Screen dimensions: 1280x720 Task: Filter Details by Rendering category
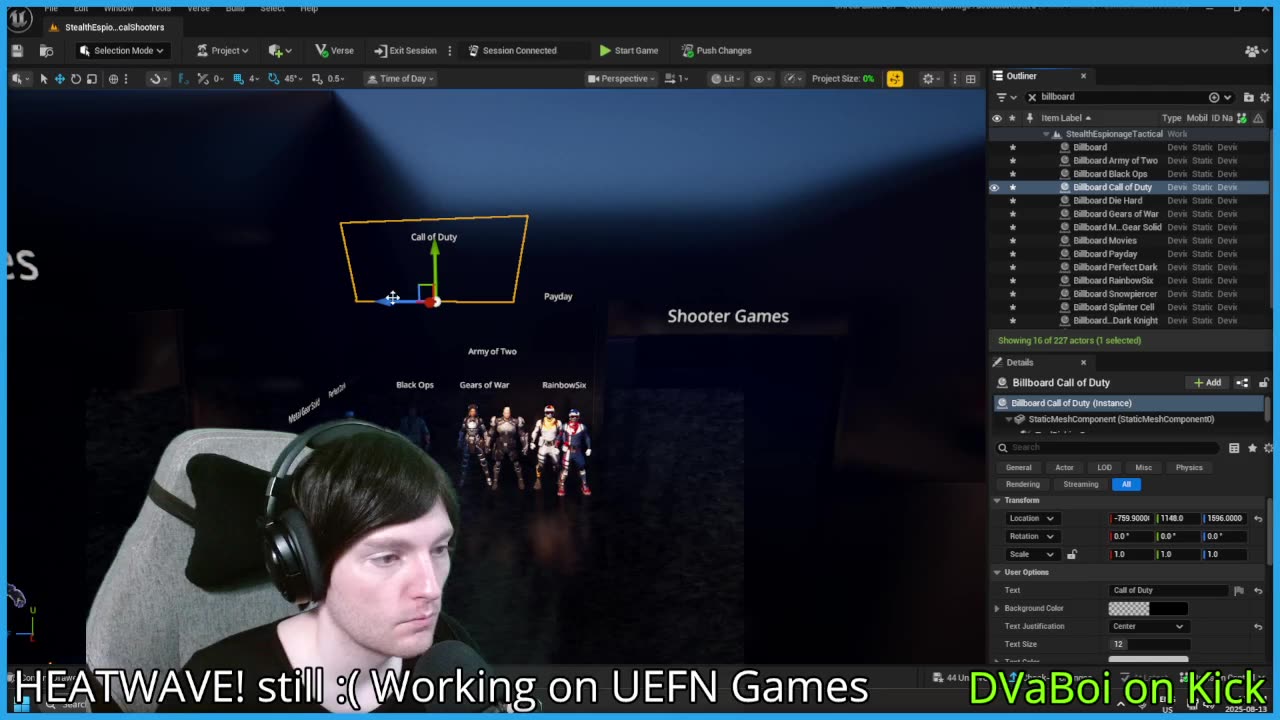tap(1022, 484)
